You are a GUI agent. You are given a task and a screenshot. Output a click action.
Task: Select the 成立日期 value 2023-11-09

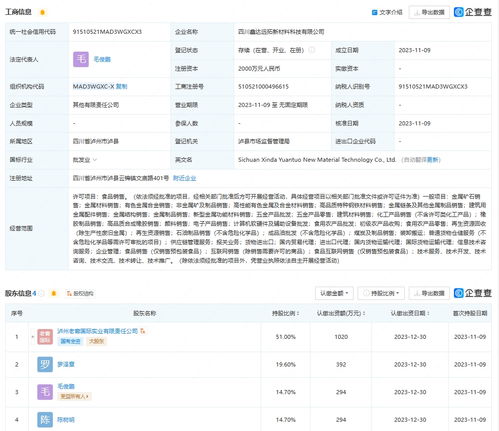tap(415, 50)
